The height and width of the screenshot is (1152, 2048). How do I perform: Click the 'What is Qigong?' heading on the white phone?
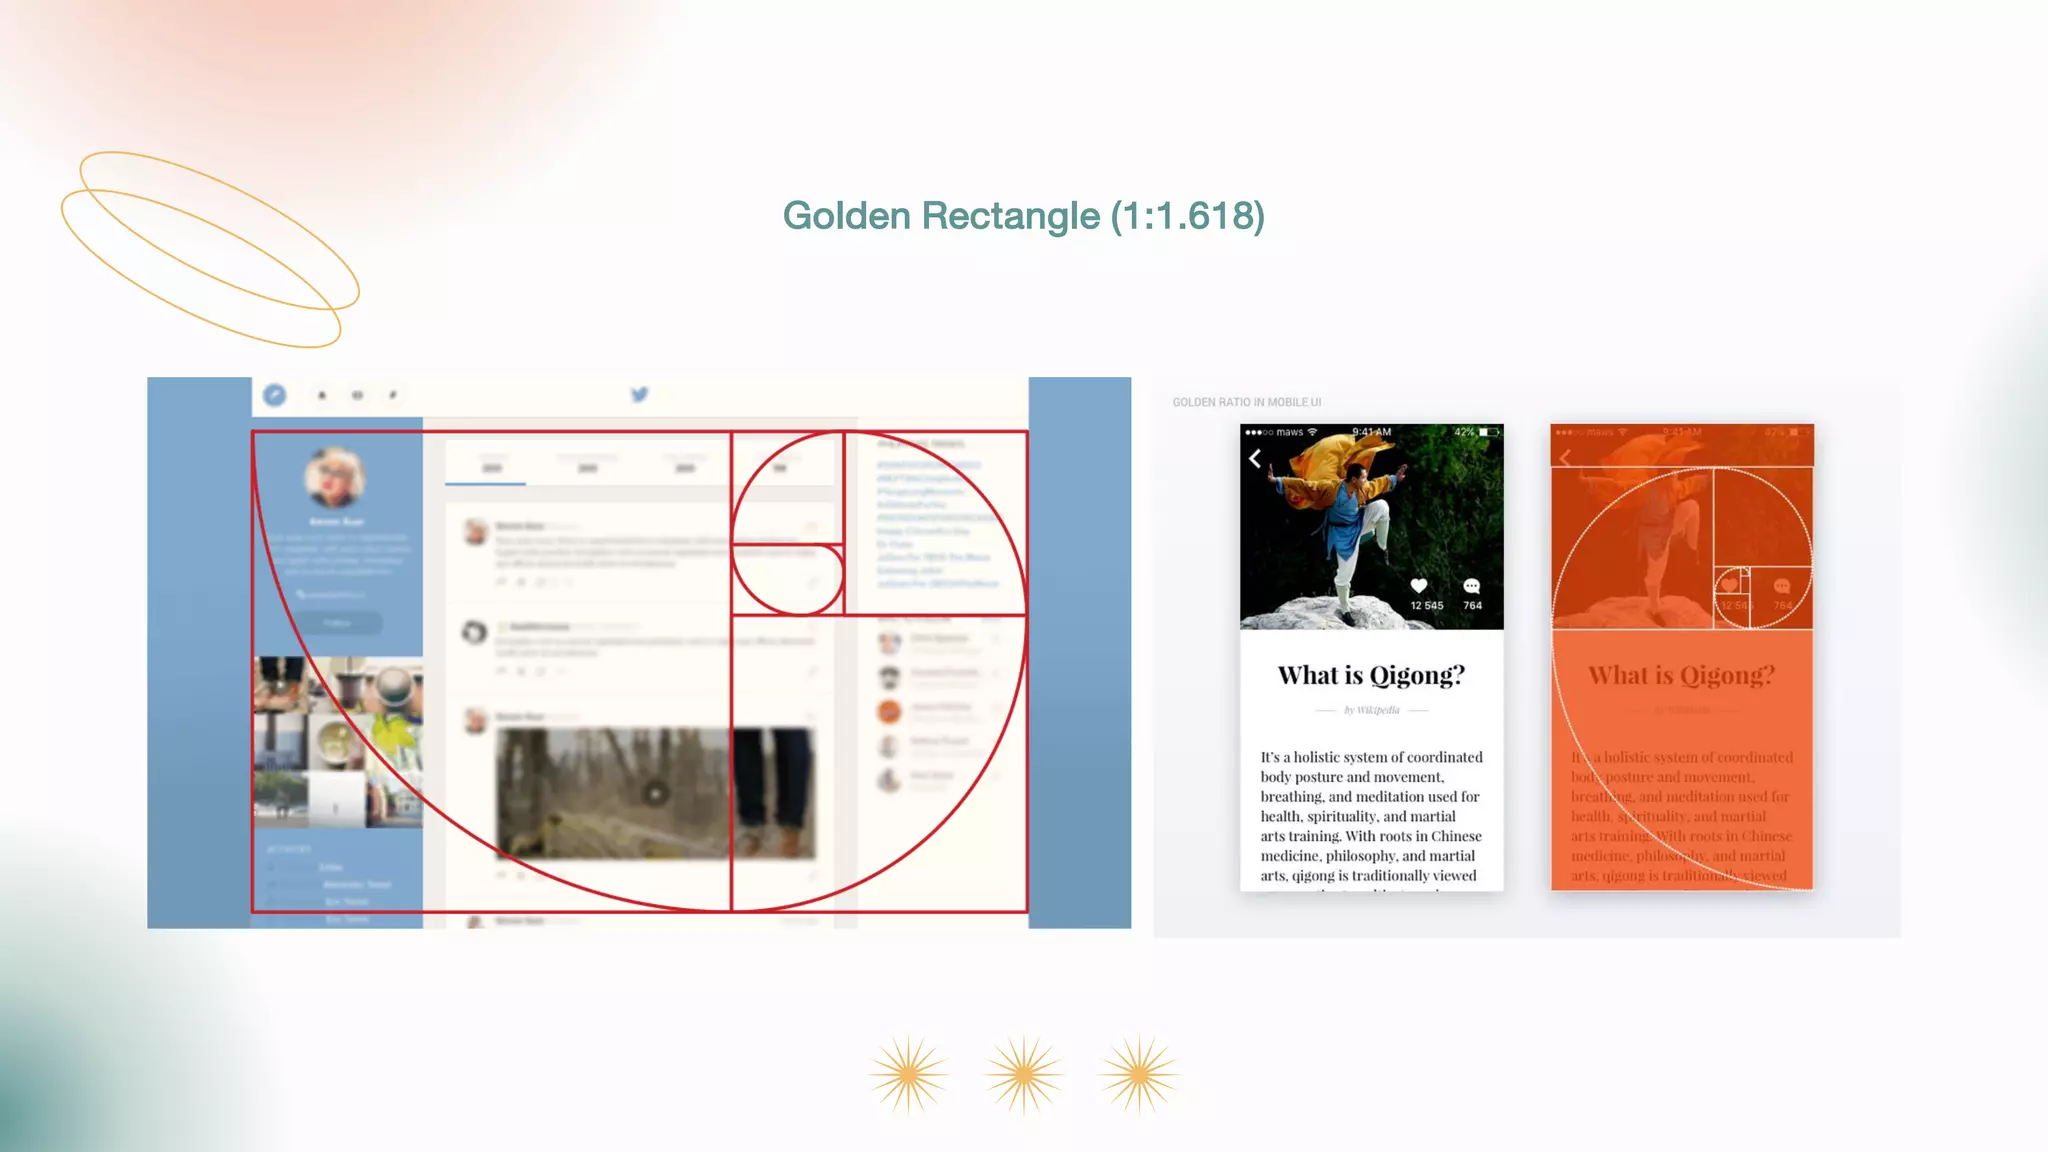pyautogui.click(x=1371, y=676)
